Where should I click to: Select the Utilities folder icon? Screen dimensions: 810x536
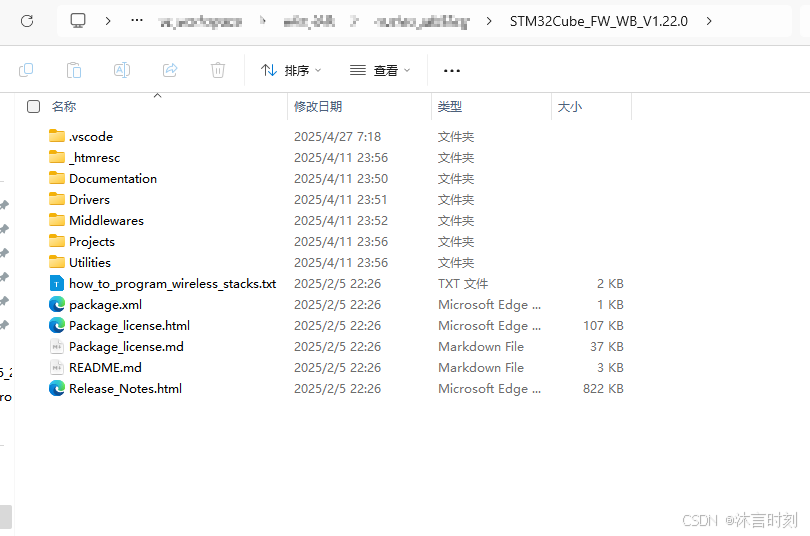pyautogui.click(x=57, y=262)
